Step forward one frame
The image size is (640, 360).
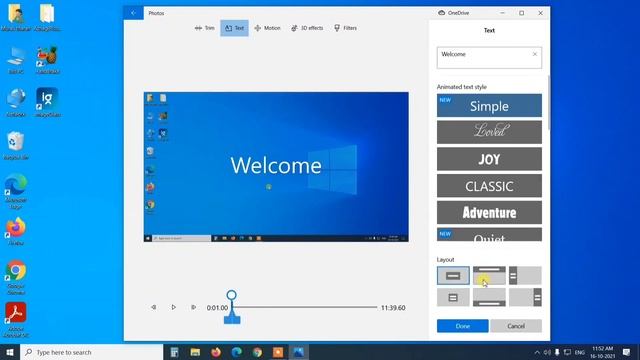click(x=193, y=307)
